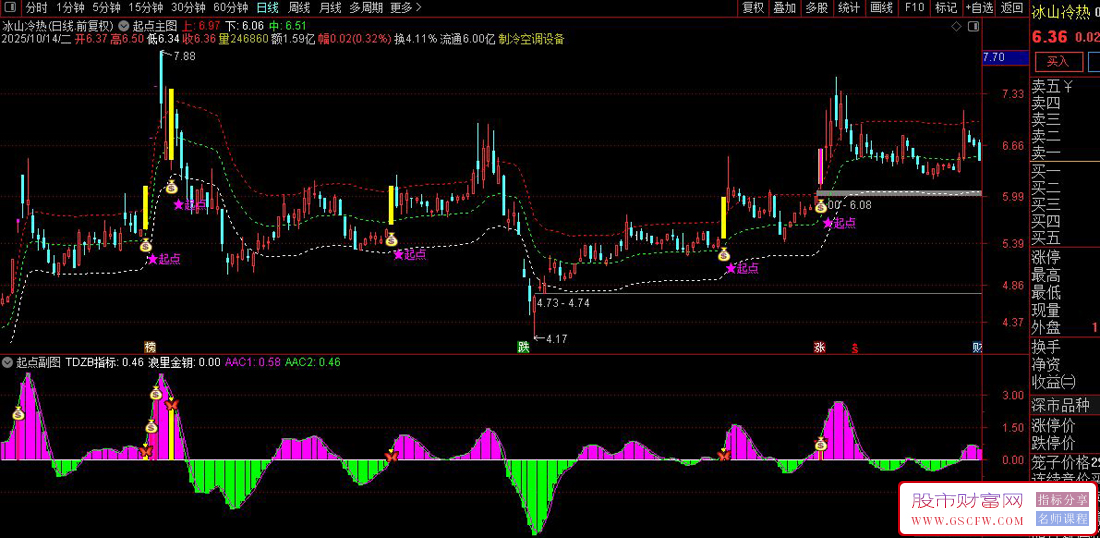Click the red 涨 badge on the date axis
The image size is (1100, 538).
pyautogui.click(x=819, y=347)
